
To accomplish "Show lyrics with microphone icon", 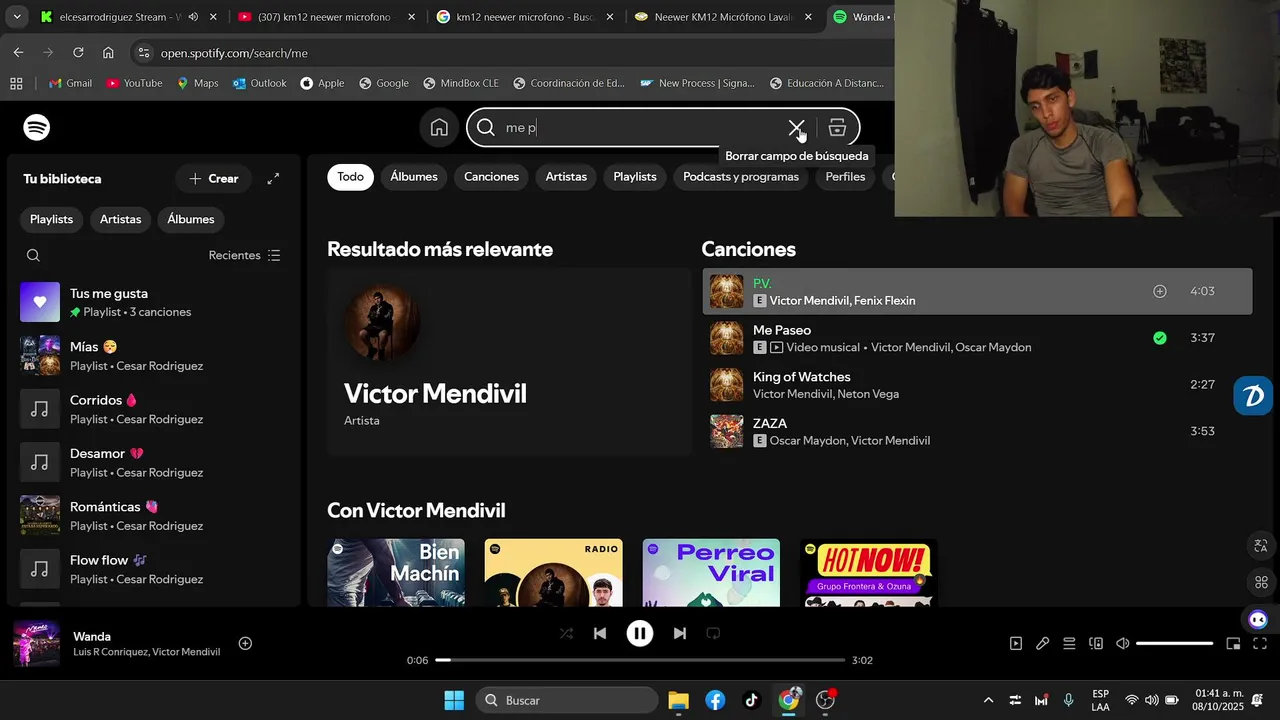I will pyautogui.click(x=1042, y=644).
